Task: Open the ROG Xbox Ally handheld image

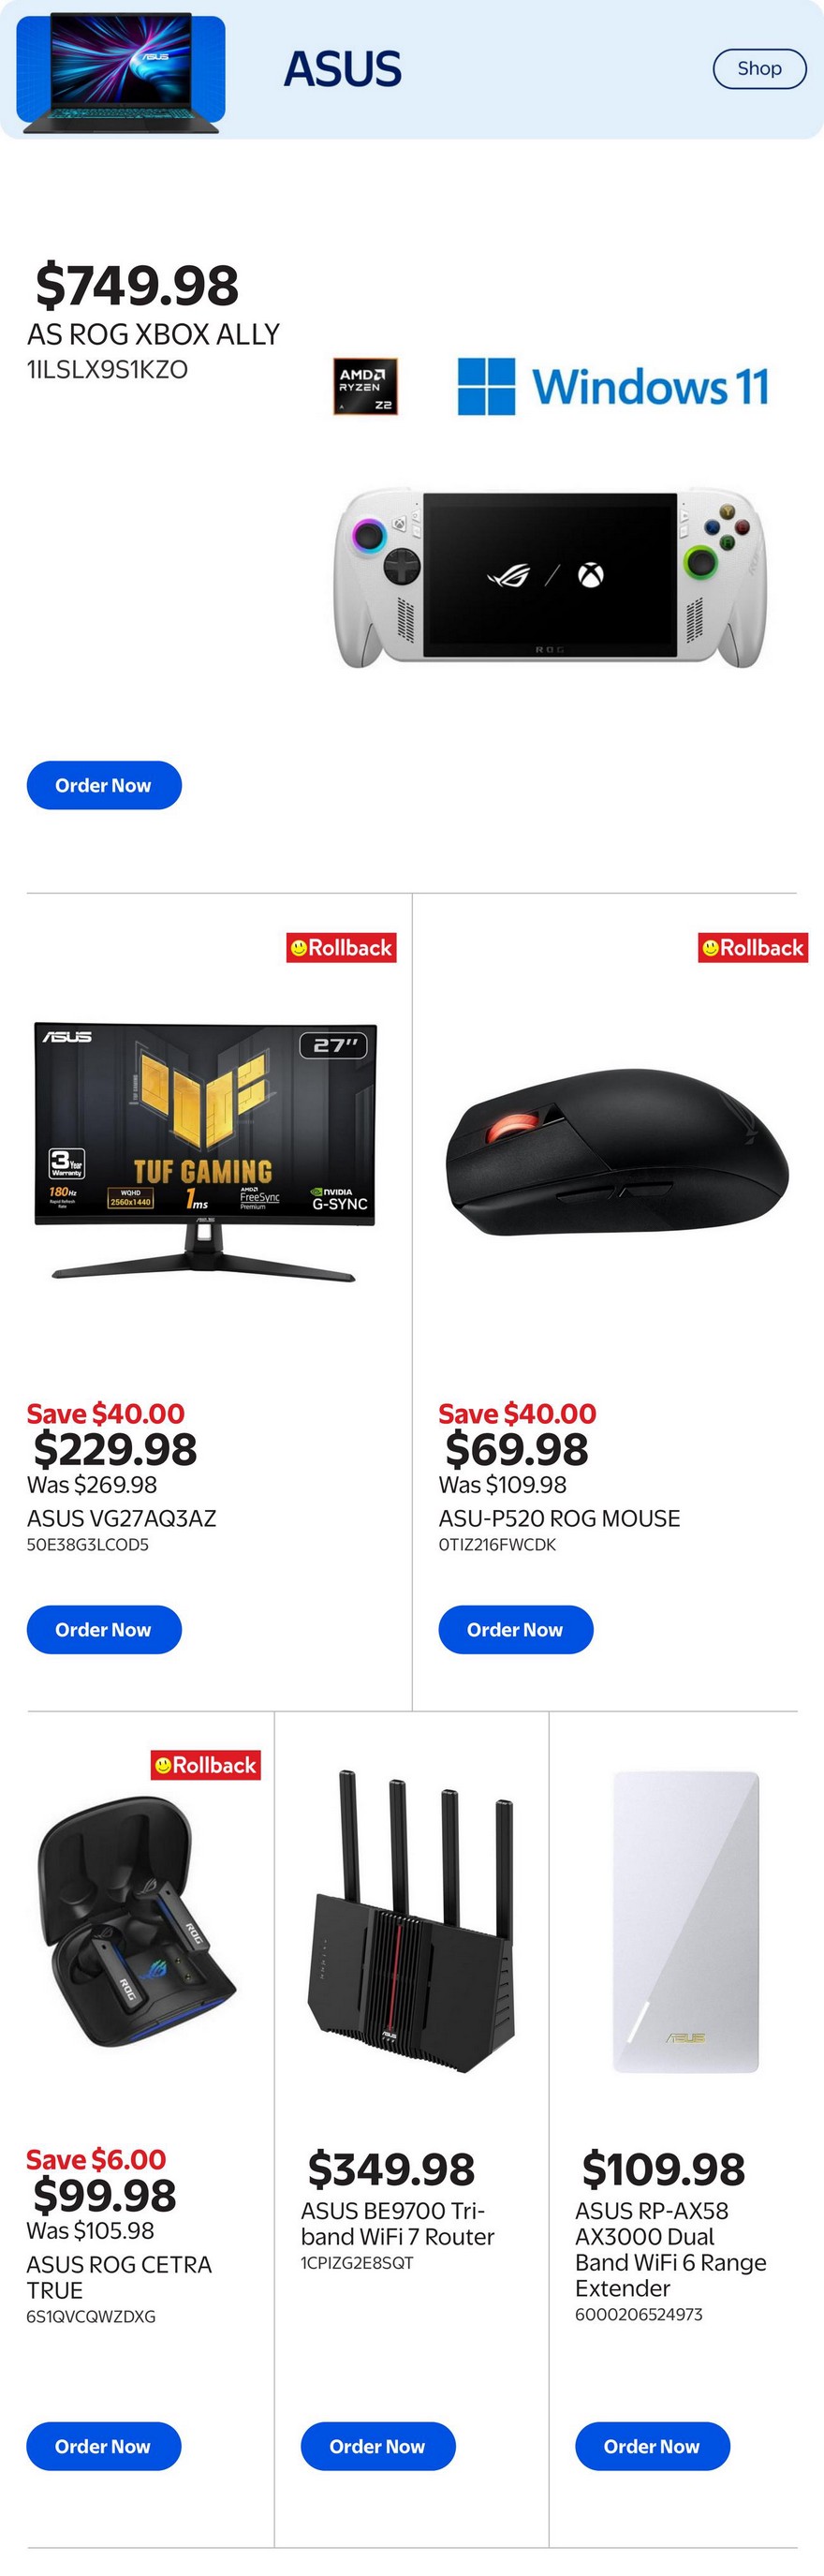Action: pyautogui.click(x=550, y=579)
